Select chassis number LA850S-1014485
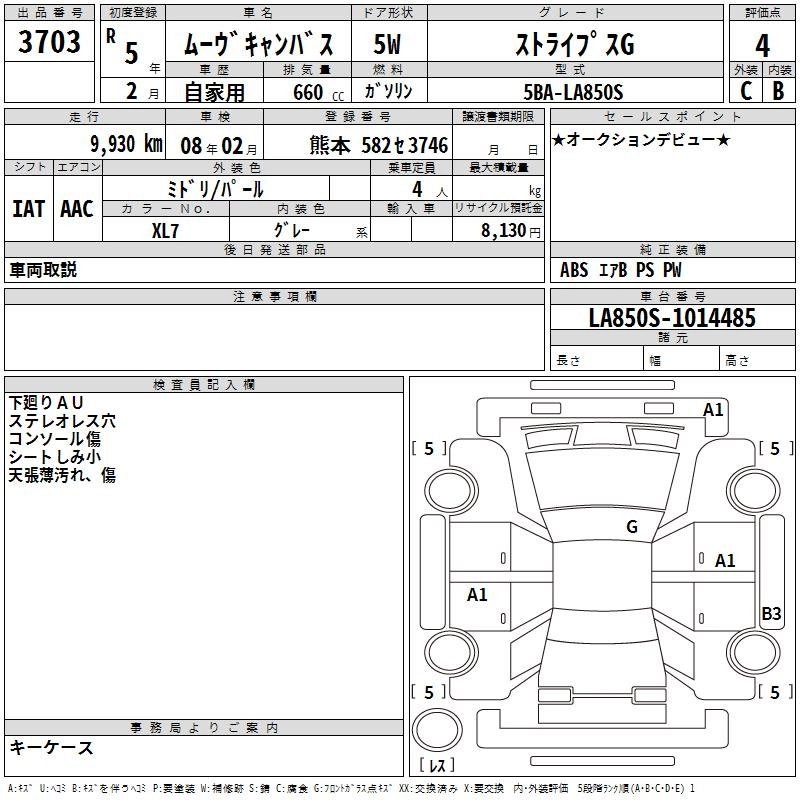 (672, 318)
